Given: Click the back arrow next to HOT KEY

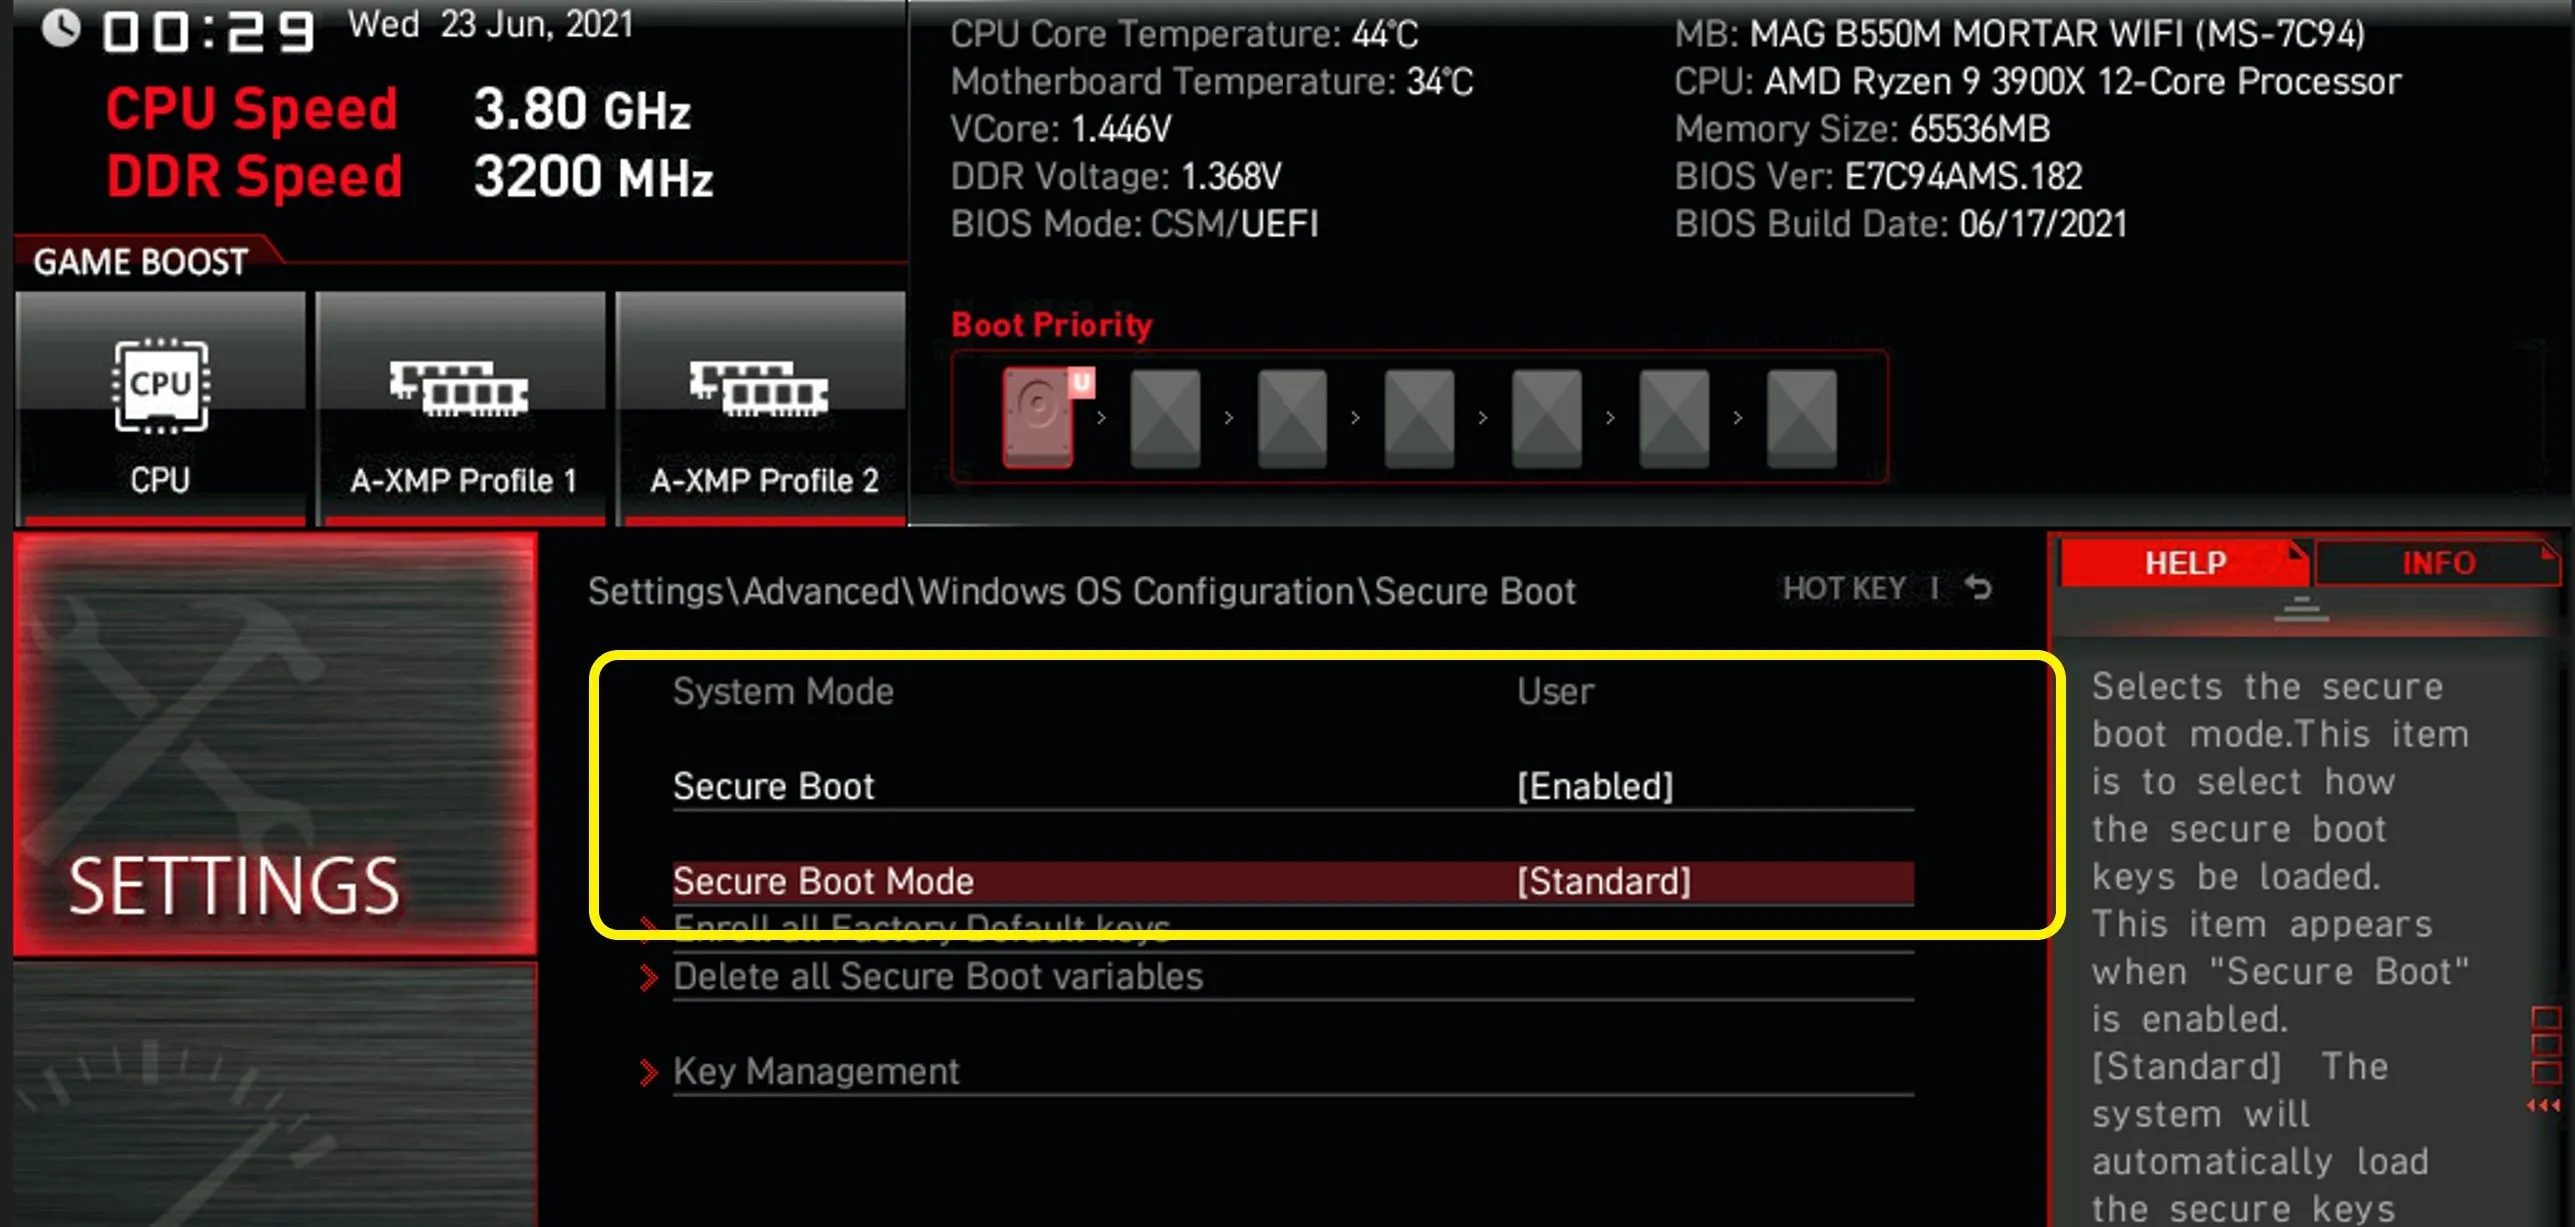Looking at the screenshot, I should coord(1978,588).
